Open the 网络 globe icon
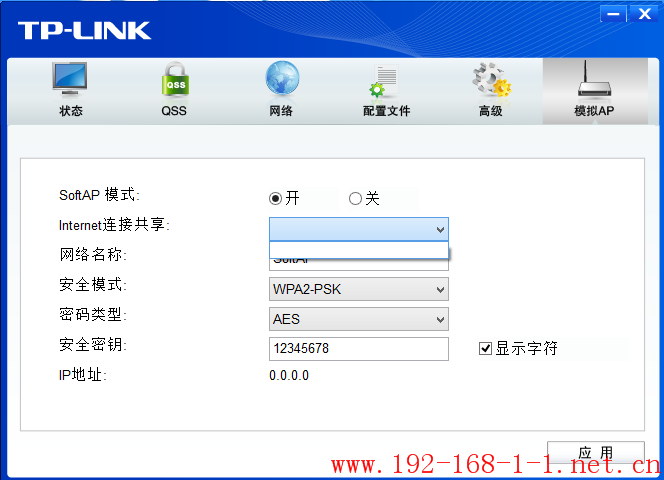The image size is (664, 480). point(282,78)
